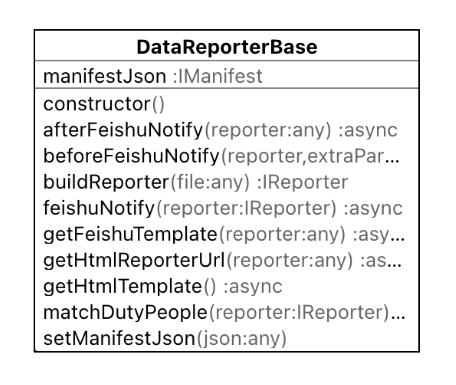Screen dimensions: 456x385
Task: Select the getHtmlReporterUrl method
Action: coord(222,260)
